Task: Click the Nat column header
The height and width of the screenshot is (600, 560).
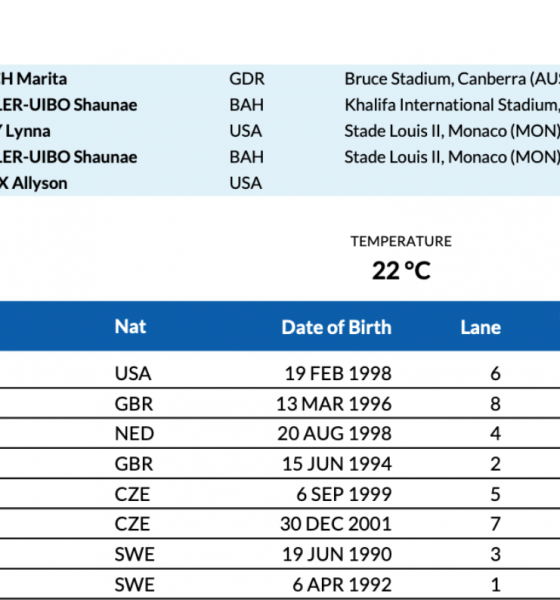Action: [x=130, y=327]
